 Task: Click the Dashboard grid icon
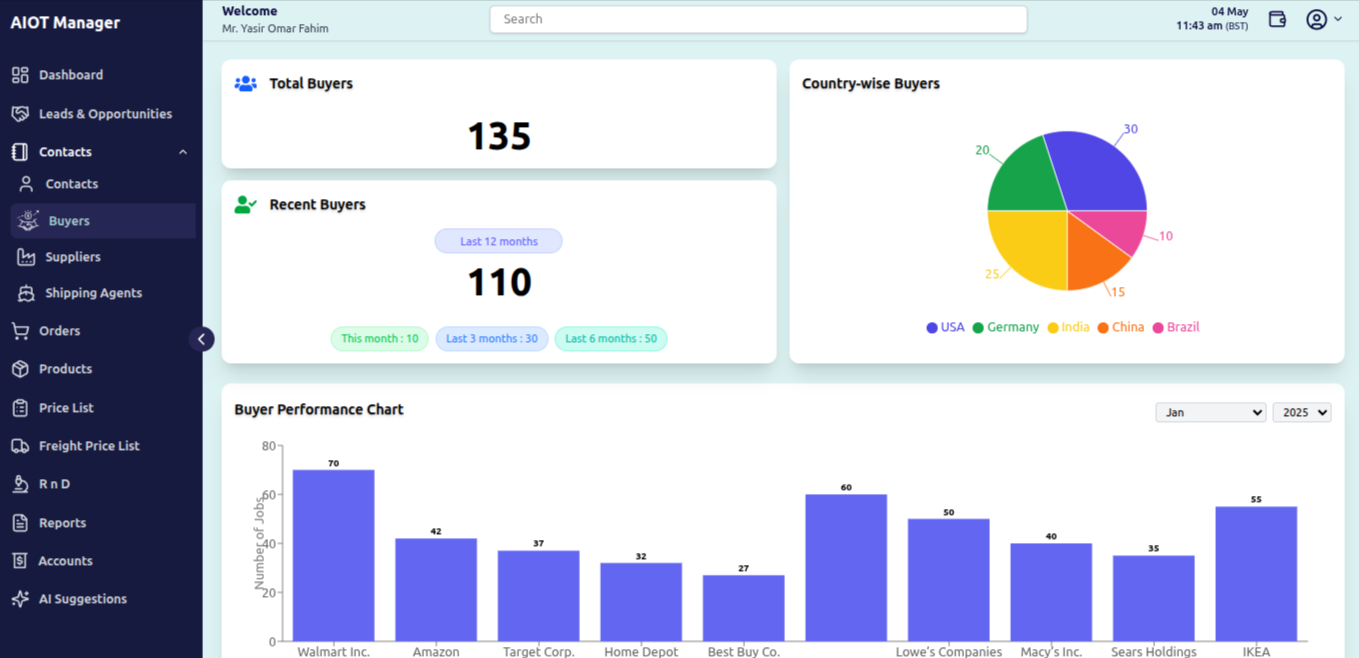[x=20, y=75]
